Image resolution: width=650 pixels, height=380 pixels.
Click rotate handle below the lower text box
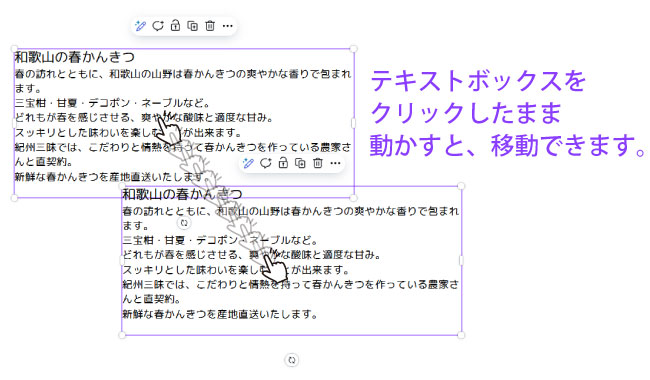292,360
